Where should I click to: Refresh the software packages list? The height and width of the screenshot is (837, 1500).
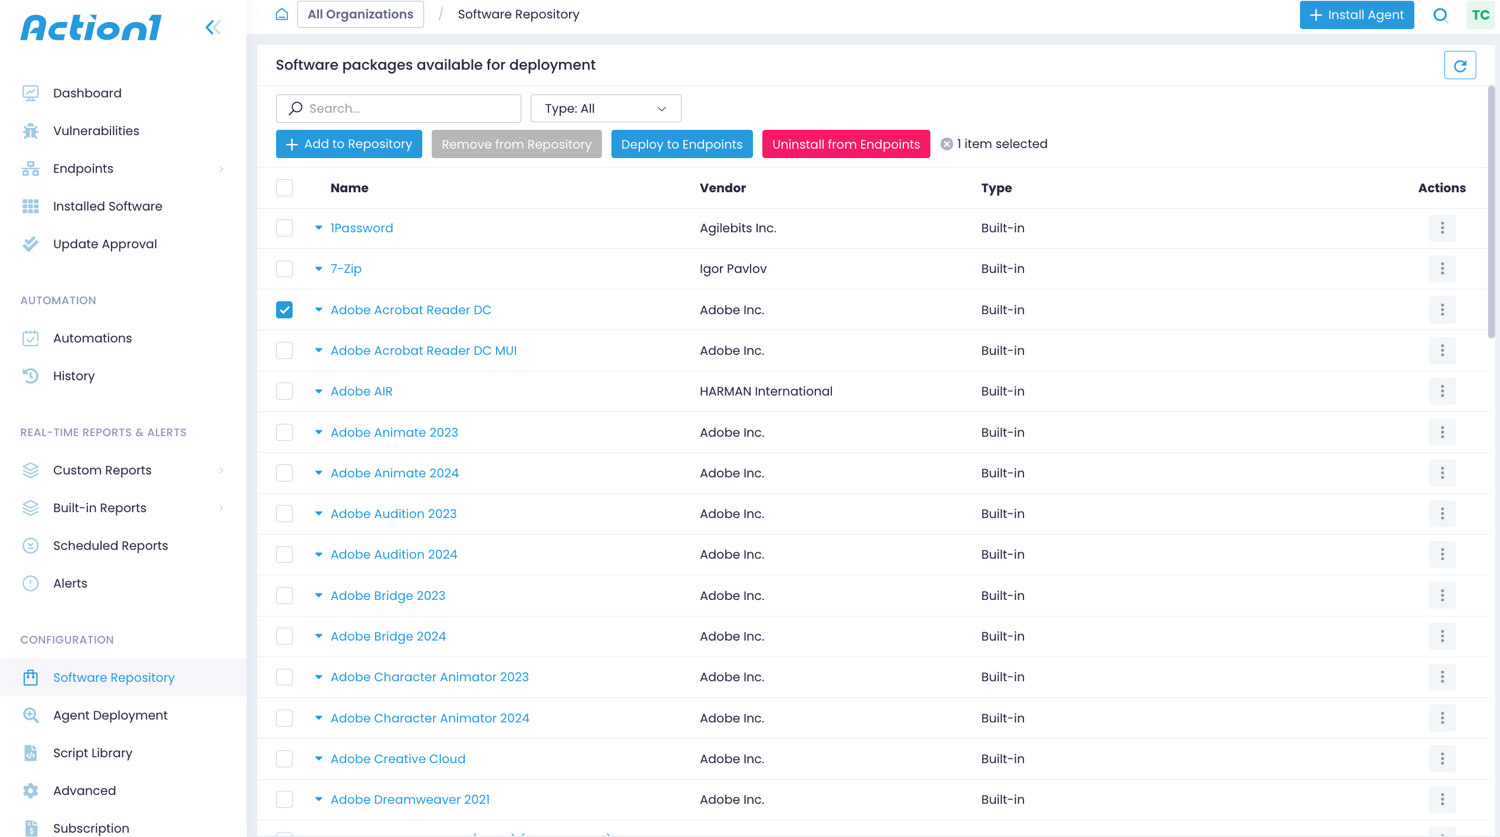1460,66
